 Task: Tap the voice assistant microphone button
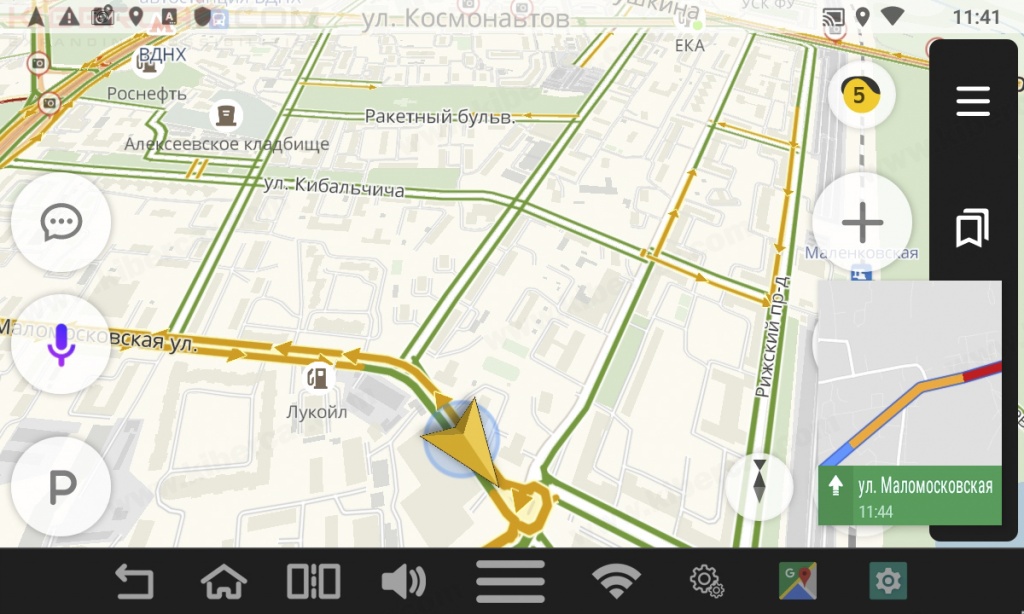(61, 344)
